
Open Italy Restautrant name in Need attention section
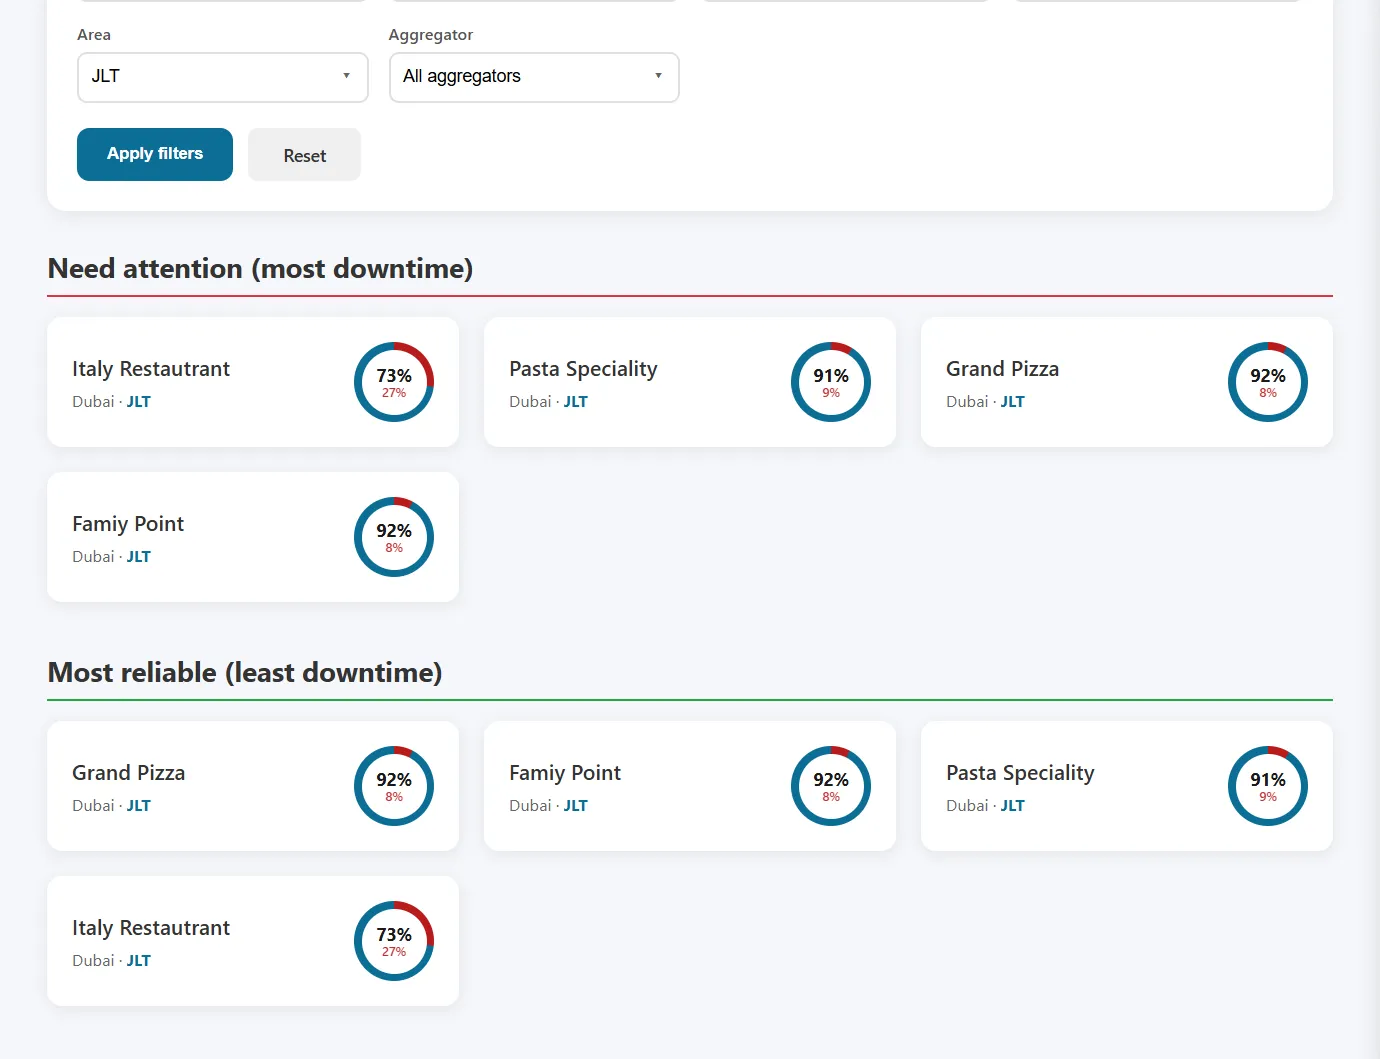(151, 369)
